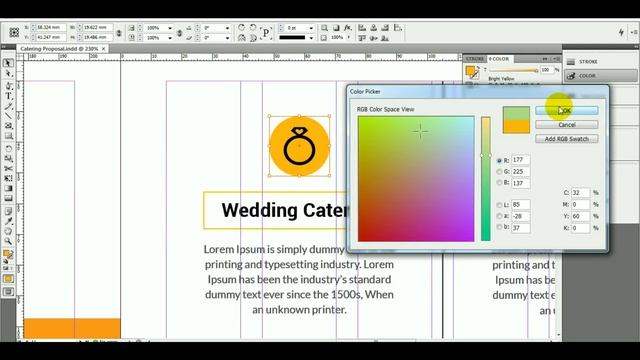Image resolution: width=640 pixels, height=360 pixels.
Task: Open the rotation angle dropdown
Action: coord(227,28)
